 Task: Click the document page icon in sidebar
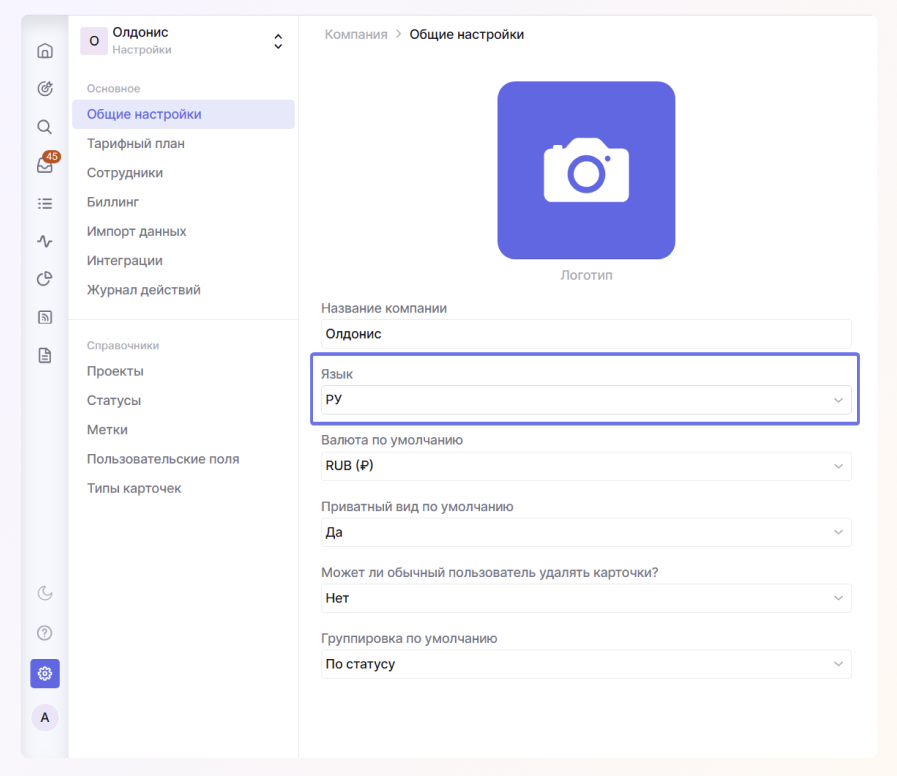45,355
